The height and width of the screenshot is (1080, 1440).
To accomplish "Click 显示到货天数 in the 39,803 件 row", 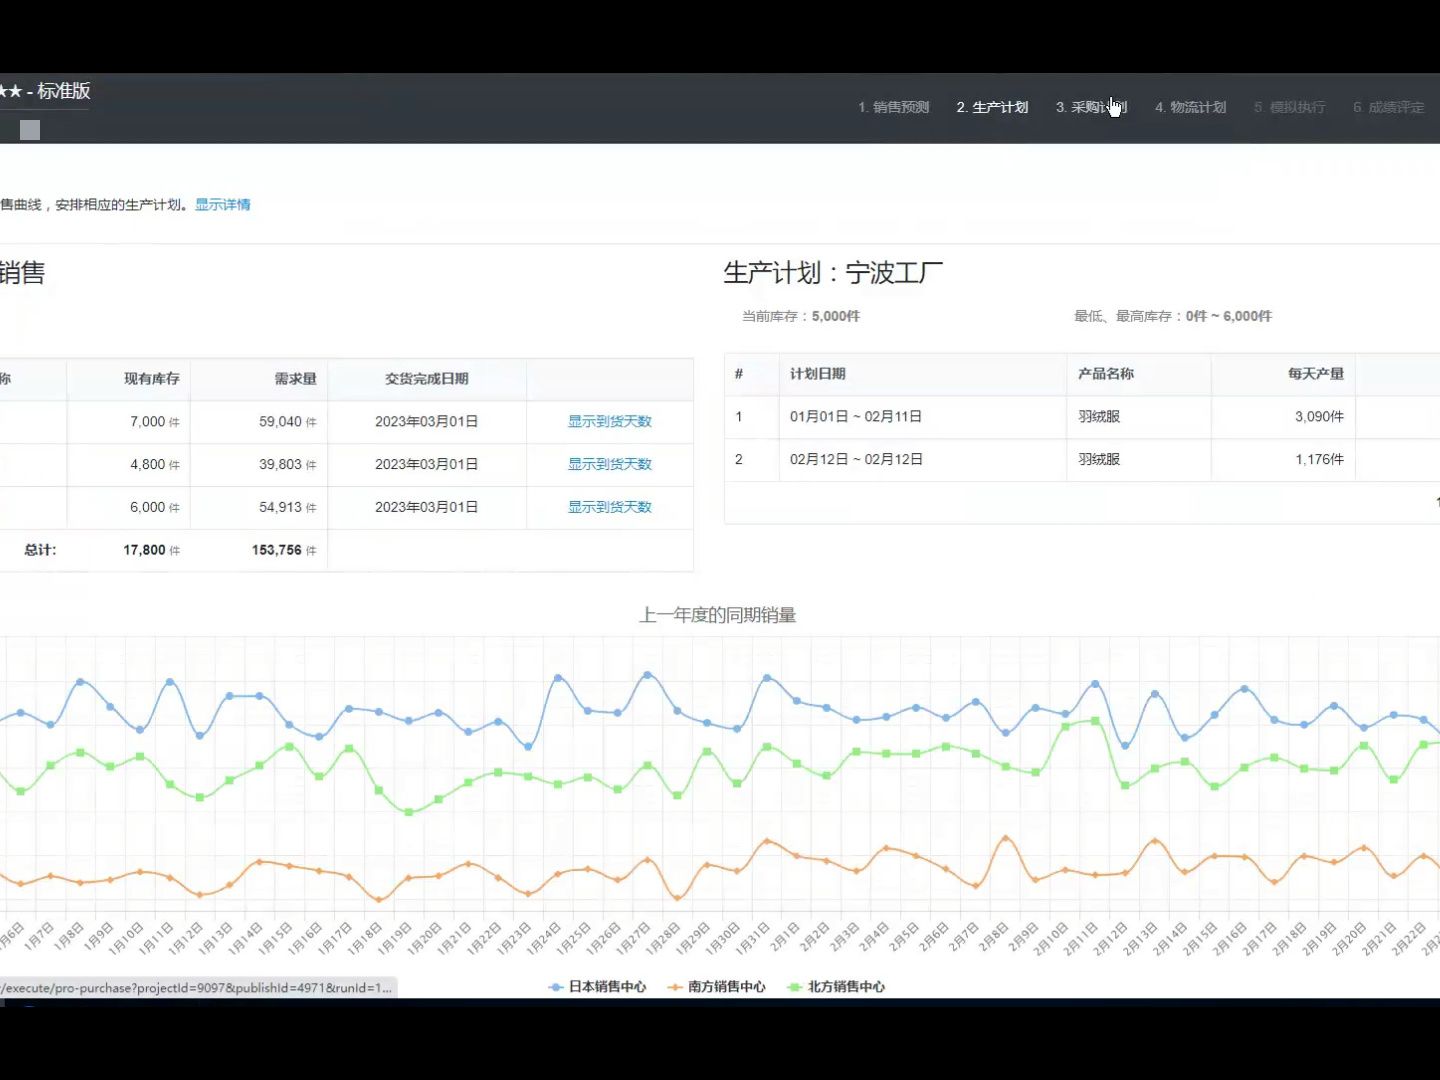I will (x=609, y=464).
